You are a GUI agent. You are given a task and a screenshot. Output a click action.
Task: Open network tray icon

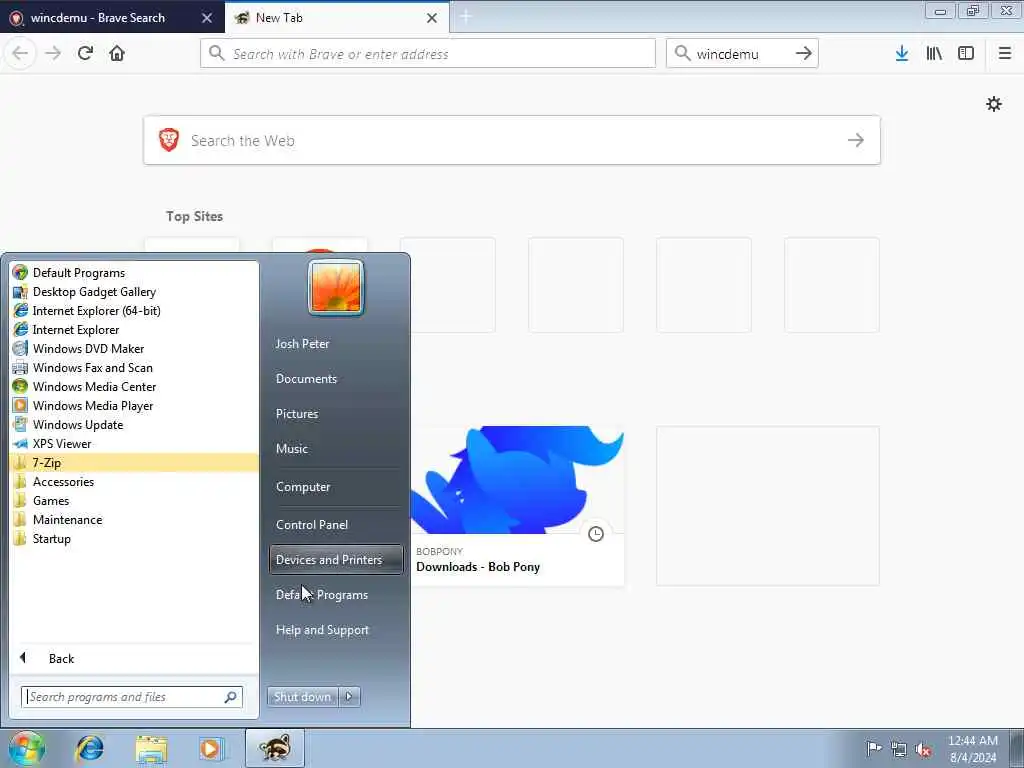899,749
